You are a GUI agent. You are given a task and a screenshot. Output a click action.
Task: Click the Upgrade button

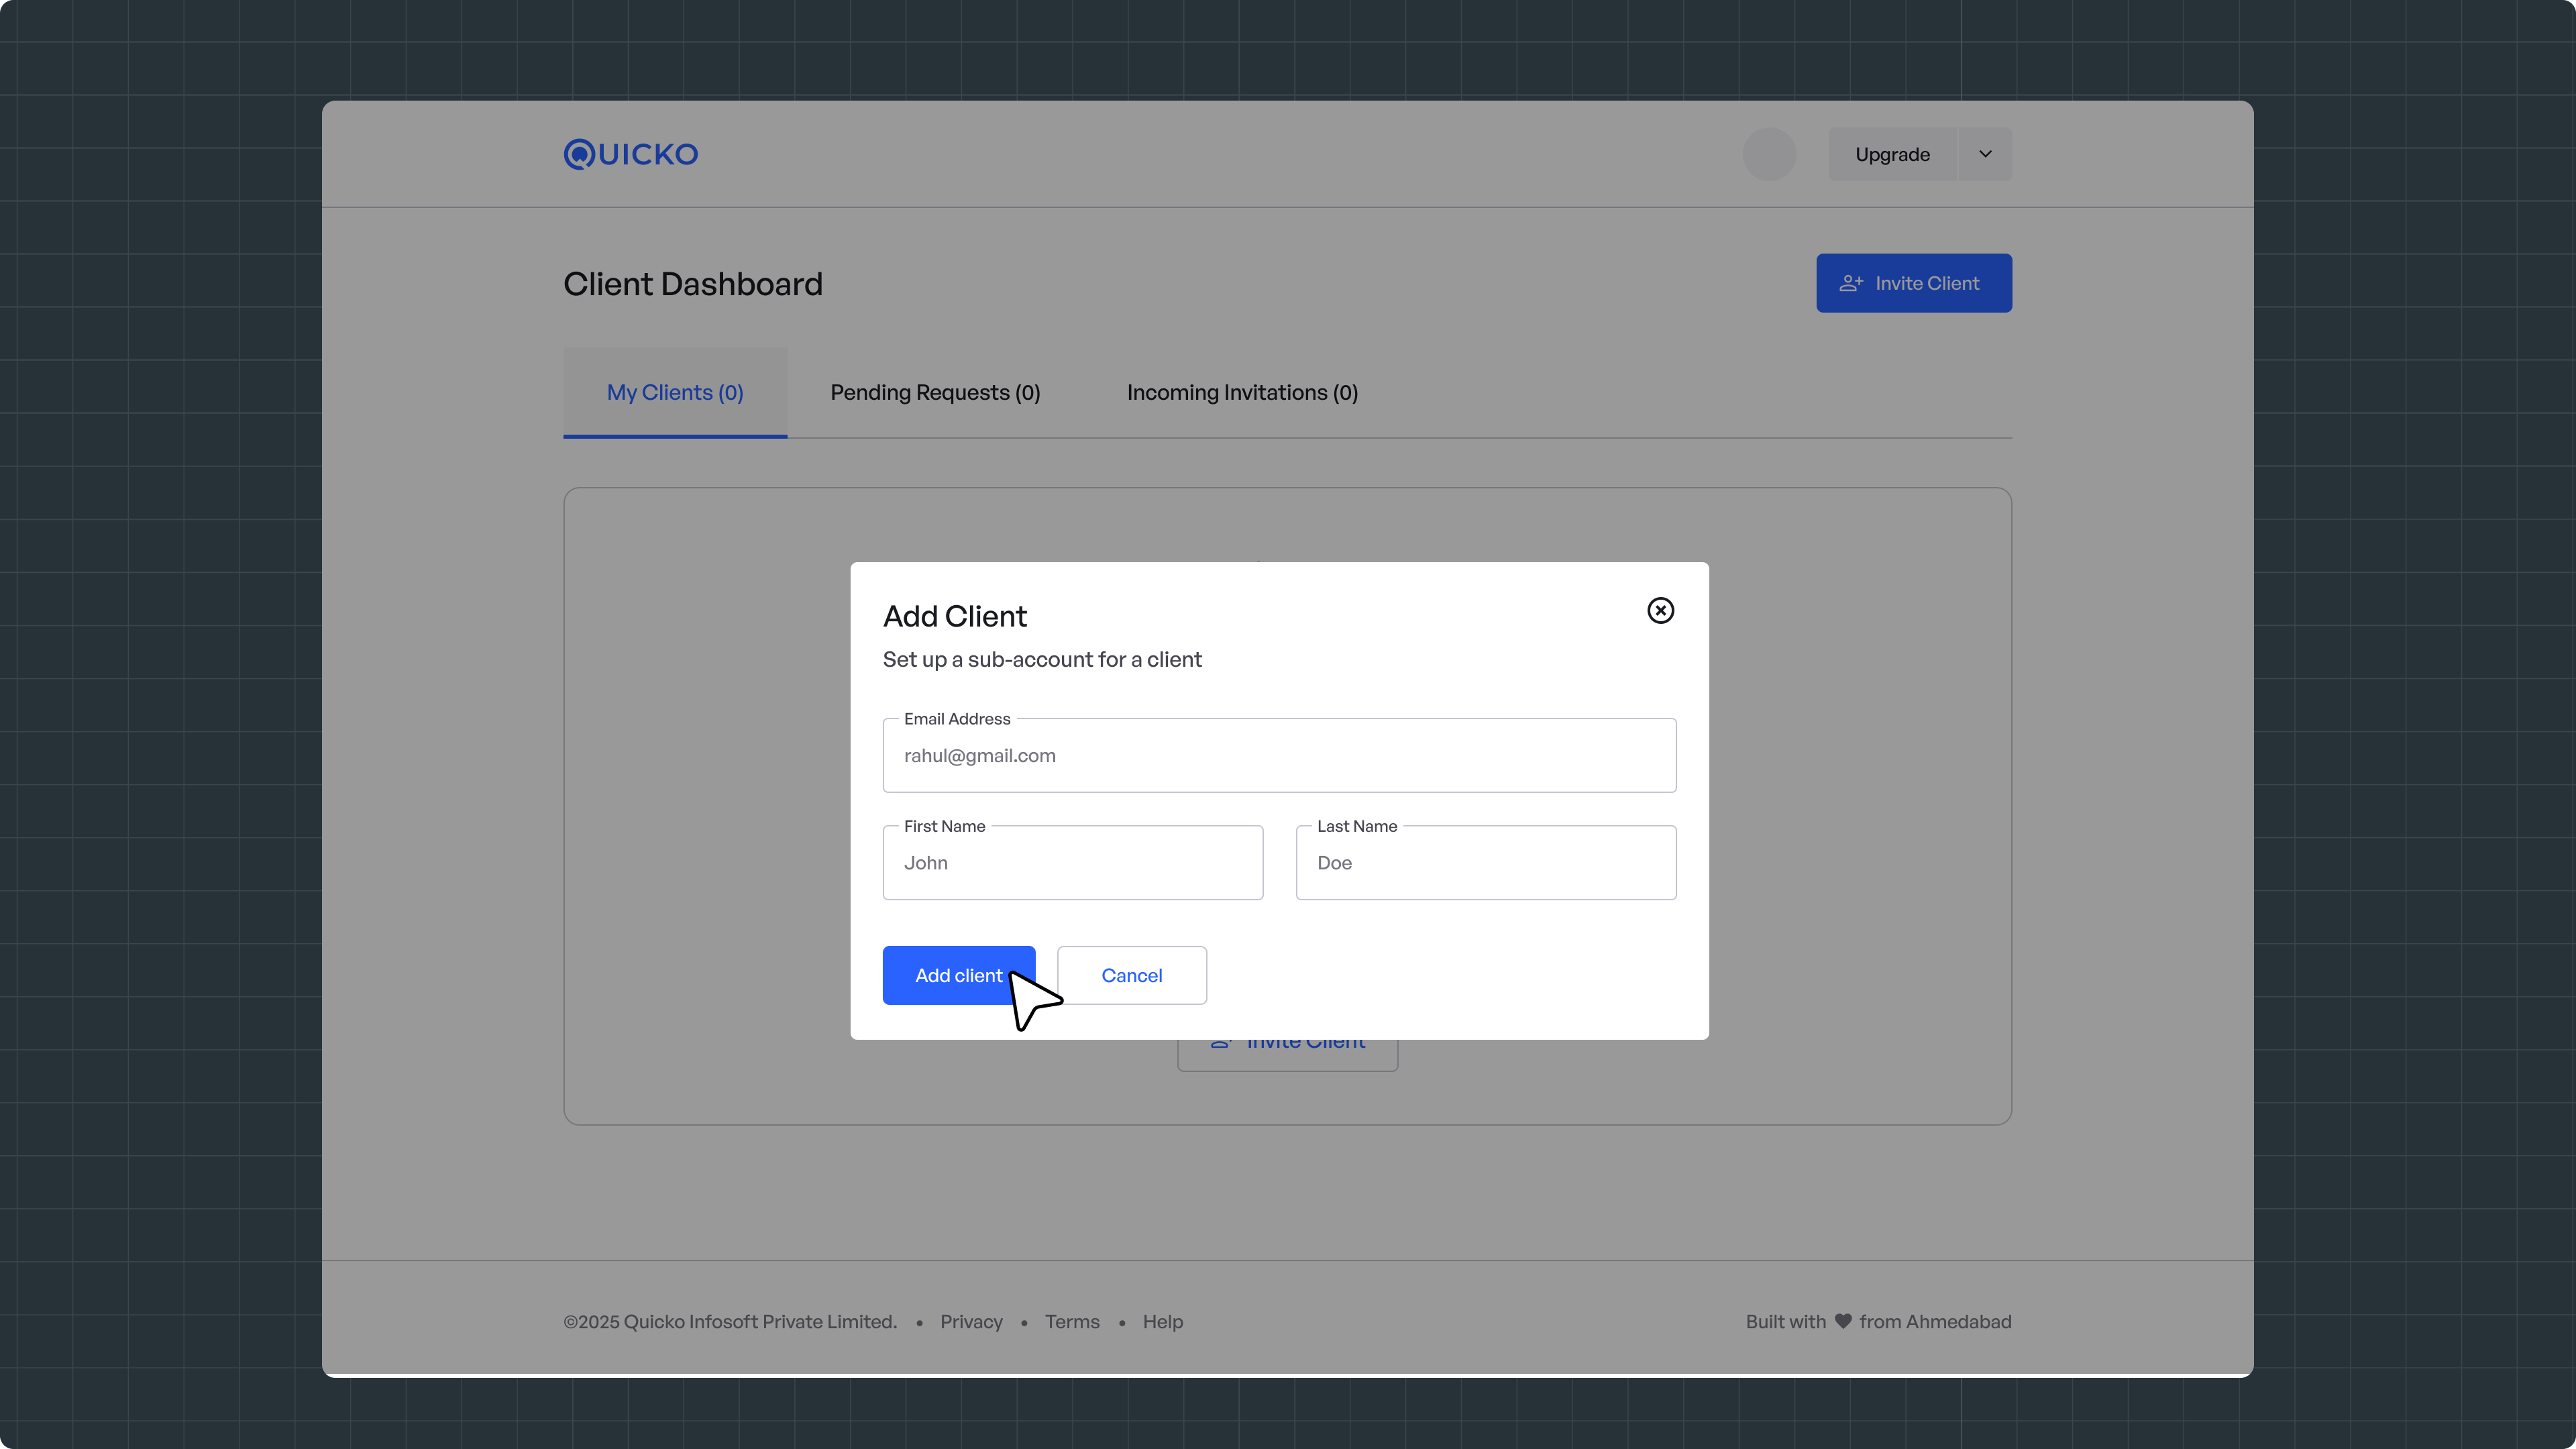coord(1892,154)
